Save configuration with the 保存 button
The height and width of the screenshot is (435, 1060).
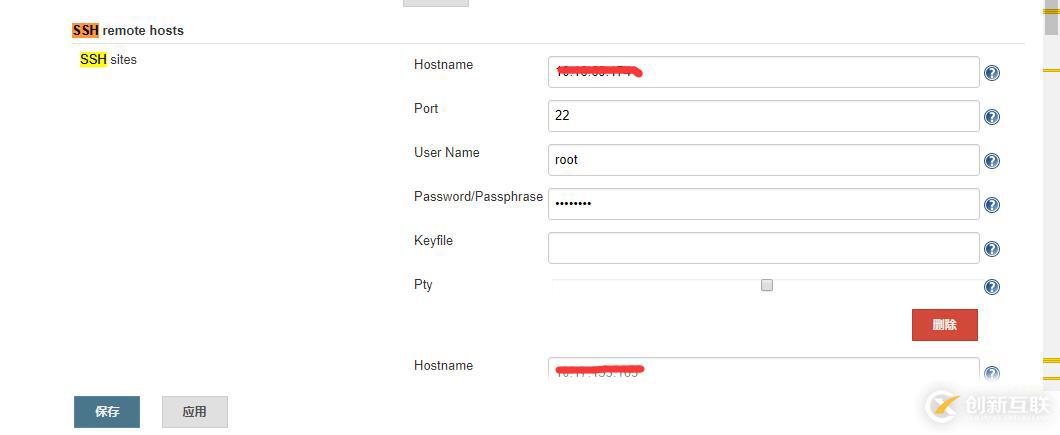pyautogui.click(x=107, y=412)
